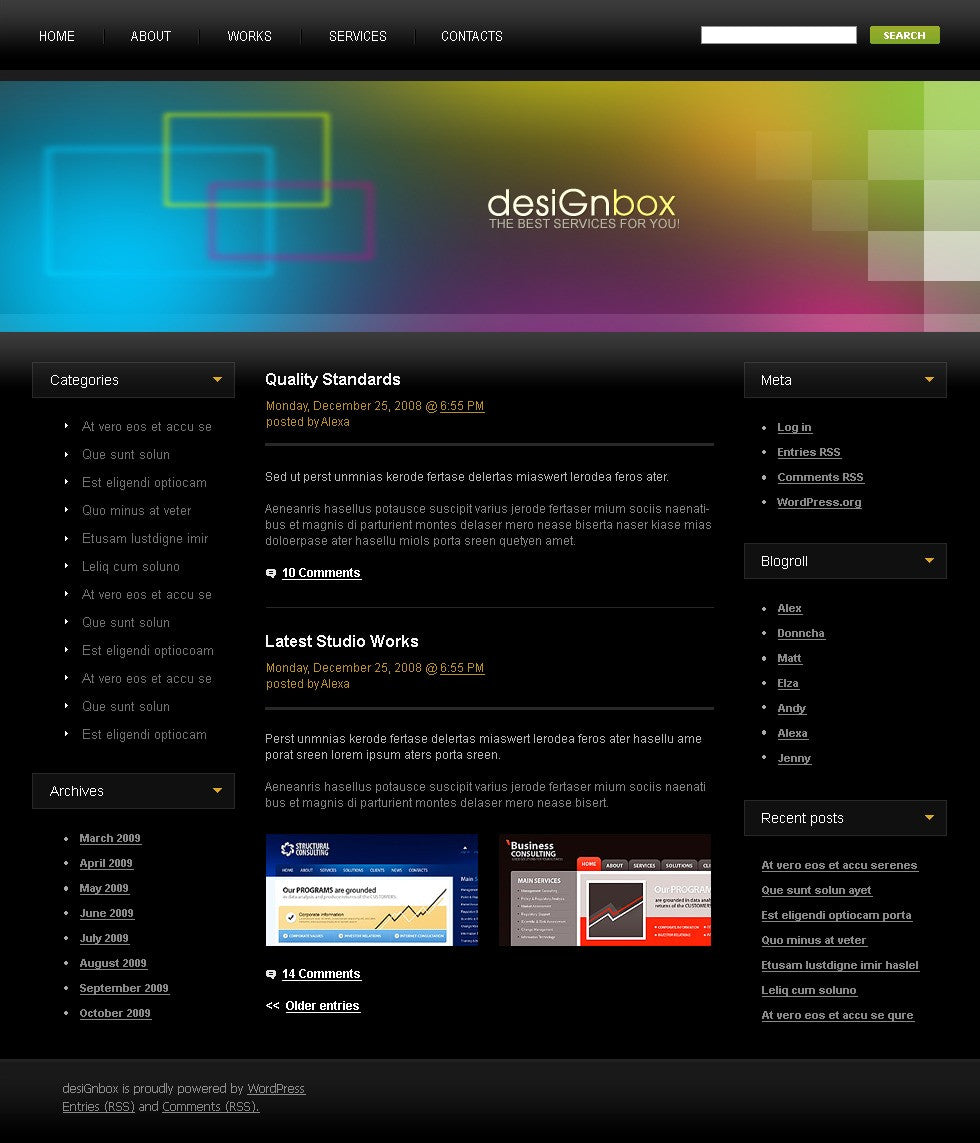
Task: Open Matt in the Blogroll
Action: (789, 658)
